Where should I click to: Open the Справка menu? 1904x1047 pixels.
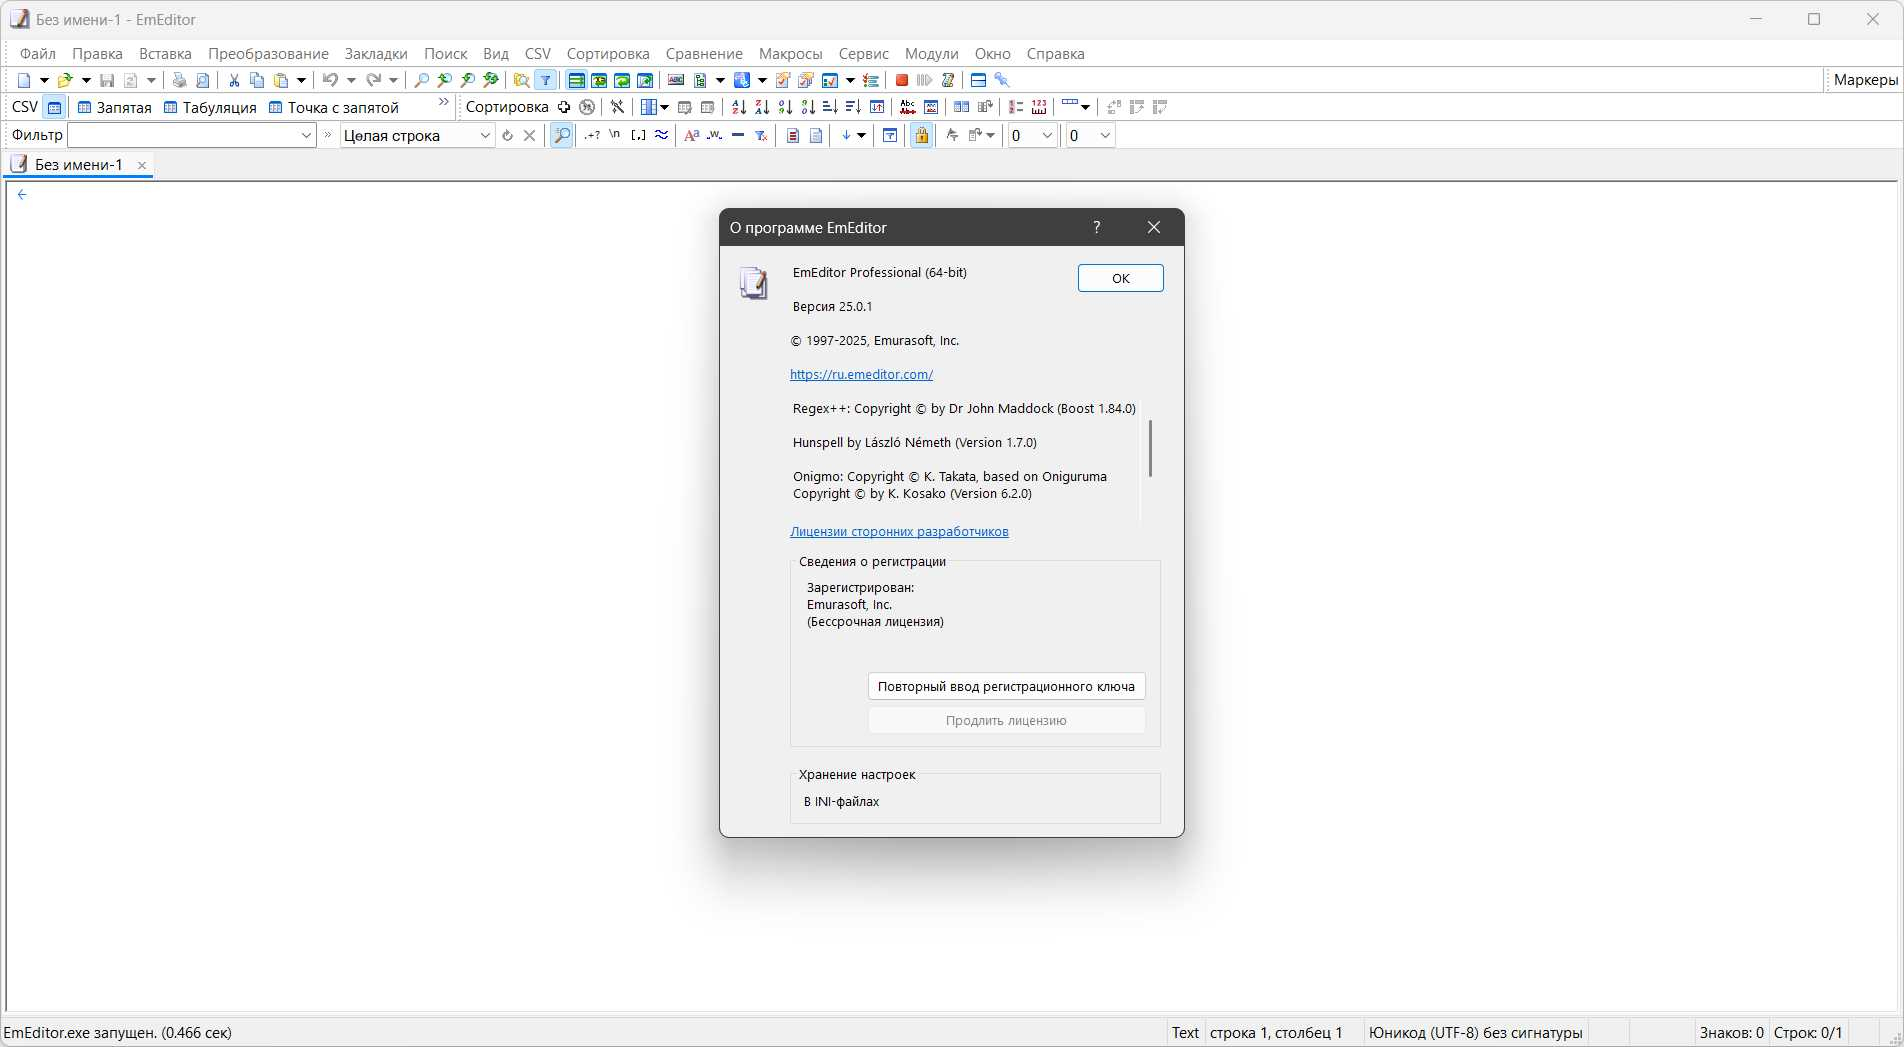1055,53
